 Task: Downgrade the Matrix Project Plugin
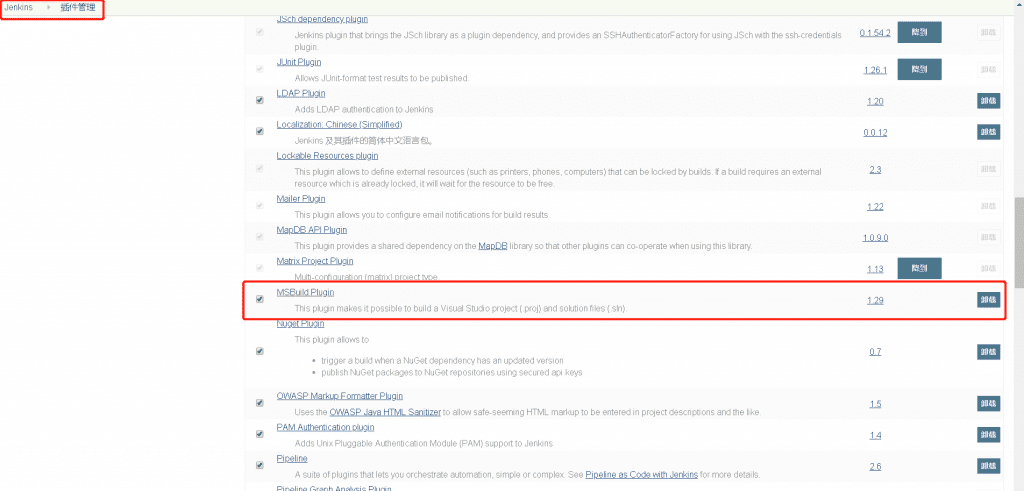point(919,268)
